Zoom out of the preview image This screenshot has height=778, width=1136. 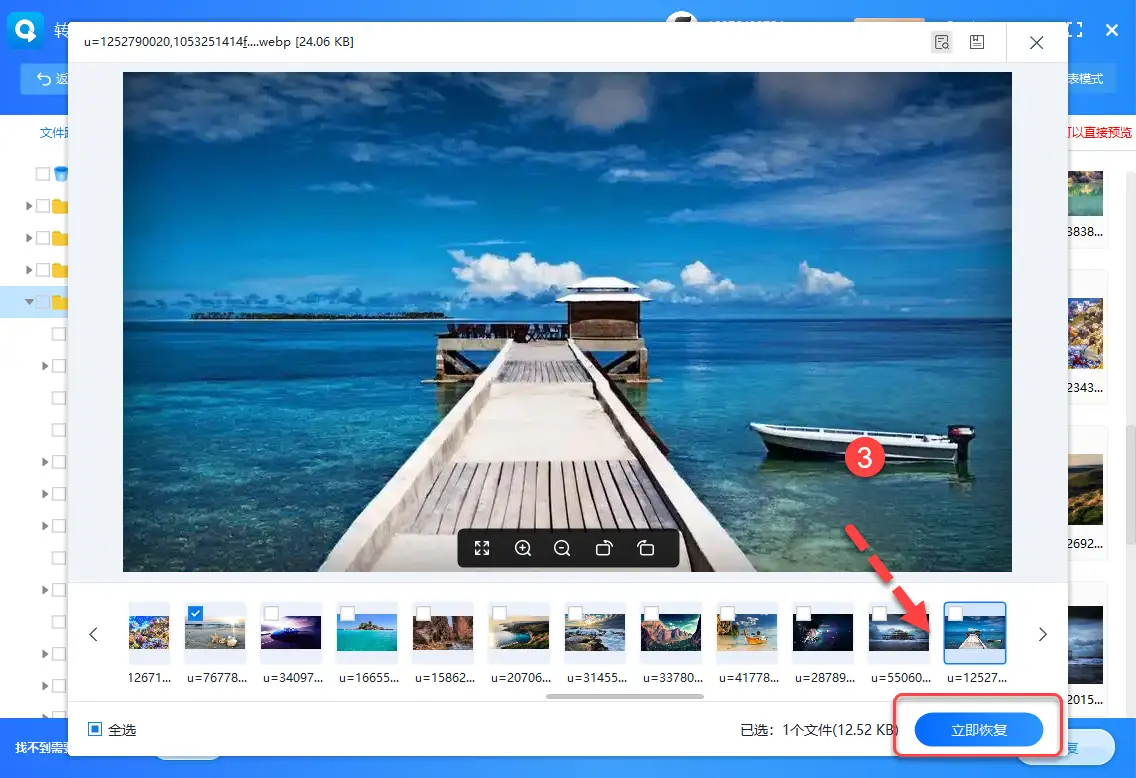coord(562,548)
